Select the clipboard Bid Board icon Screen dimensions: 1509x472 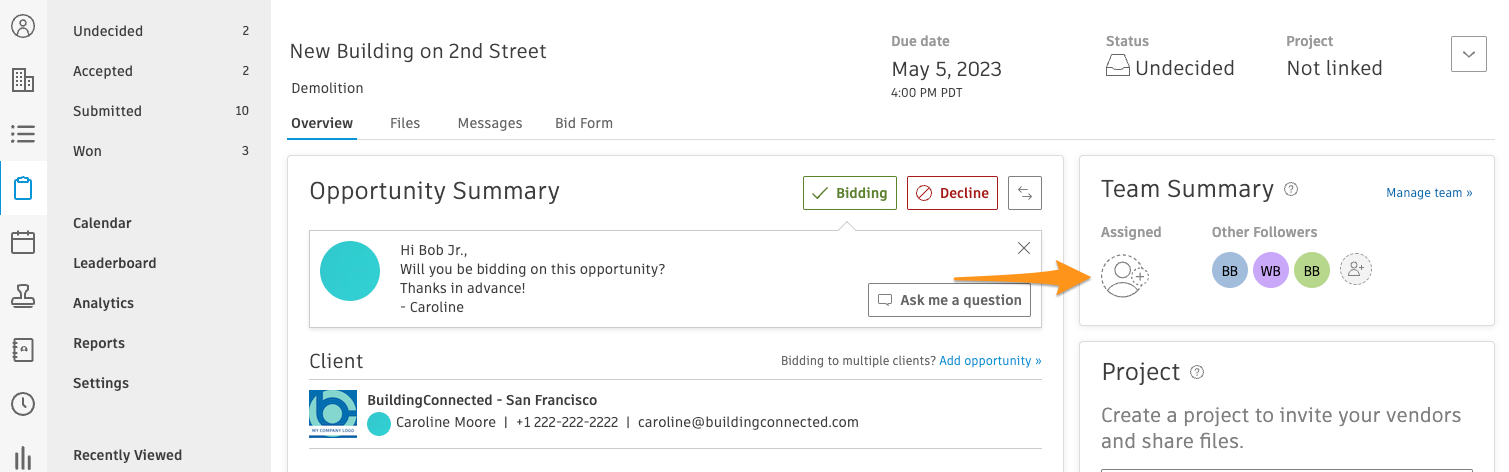pos(23,188)
